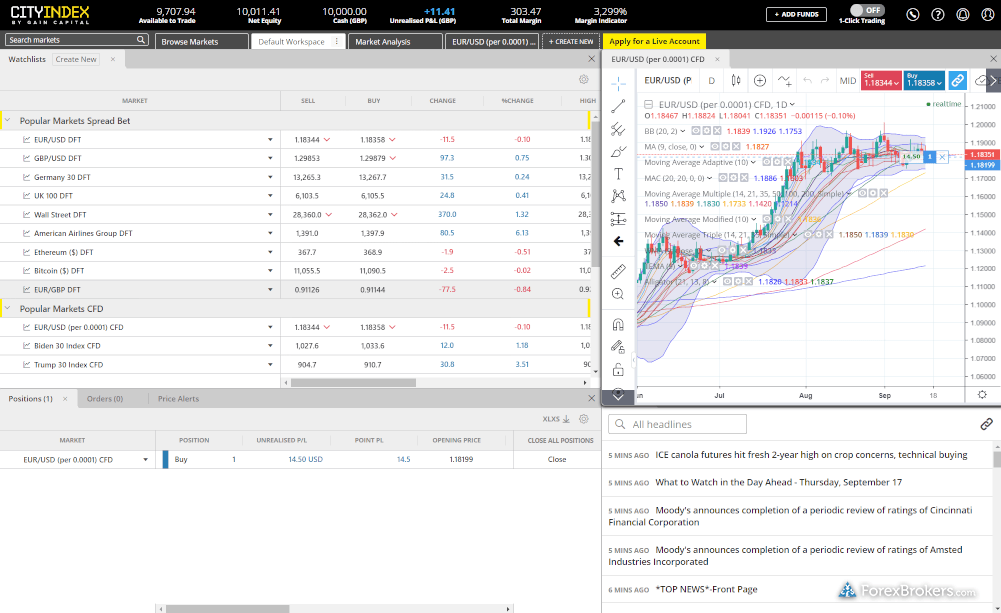
Task: Select the chart patterns tool
Action: pos(618,196)
